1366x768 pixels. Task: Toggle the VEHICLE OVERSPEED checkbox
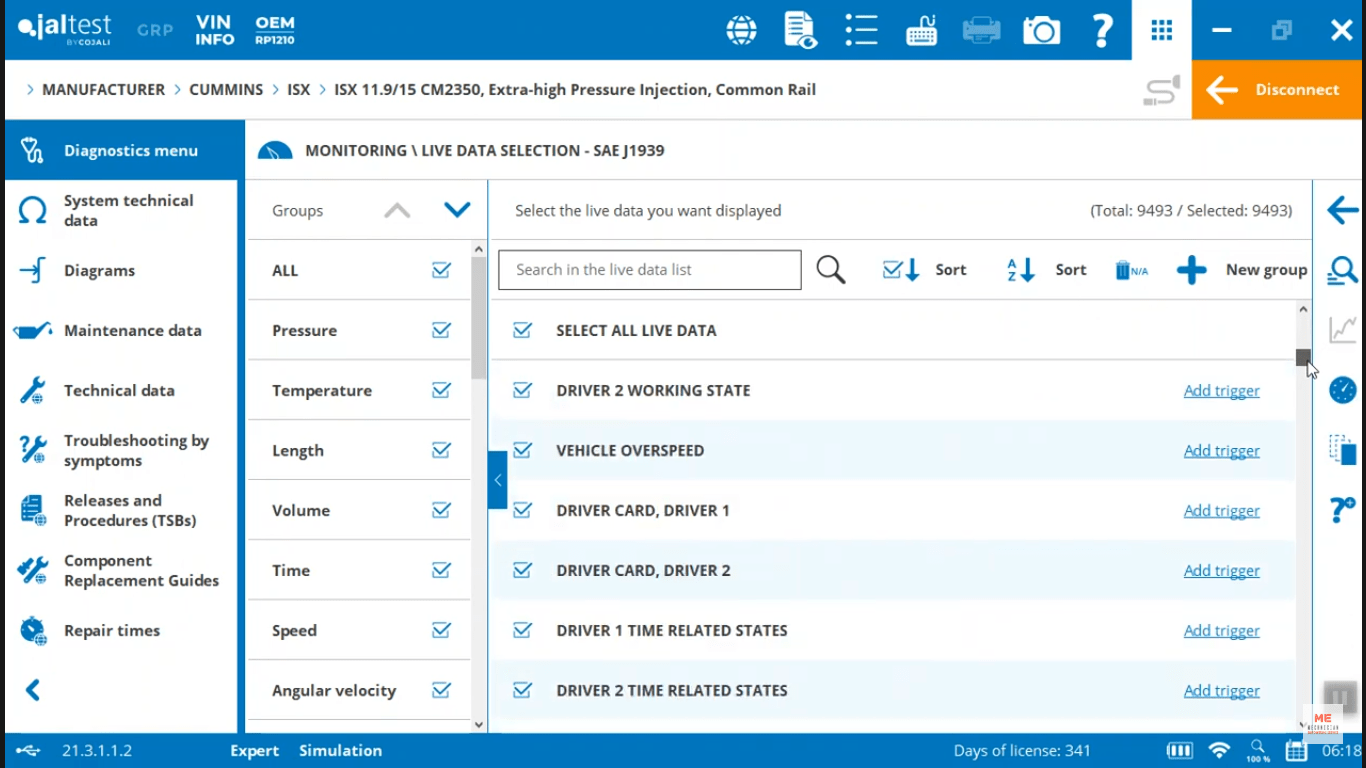[522, 450]
